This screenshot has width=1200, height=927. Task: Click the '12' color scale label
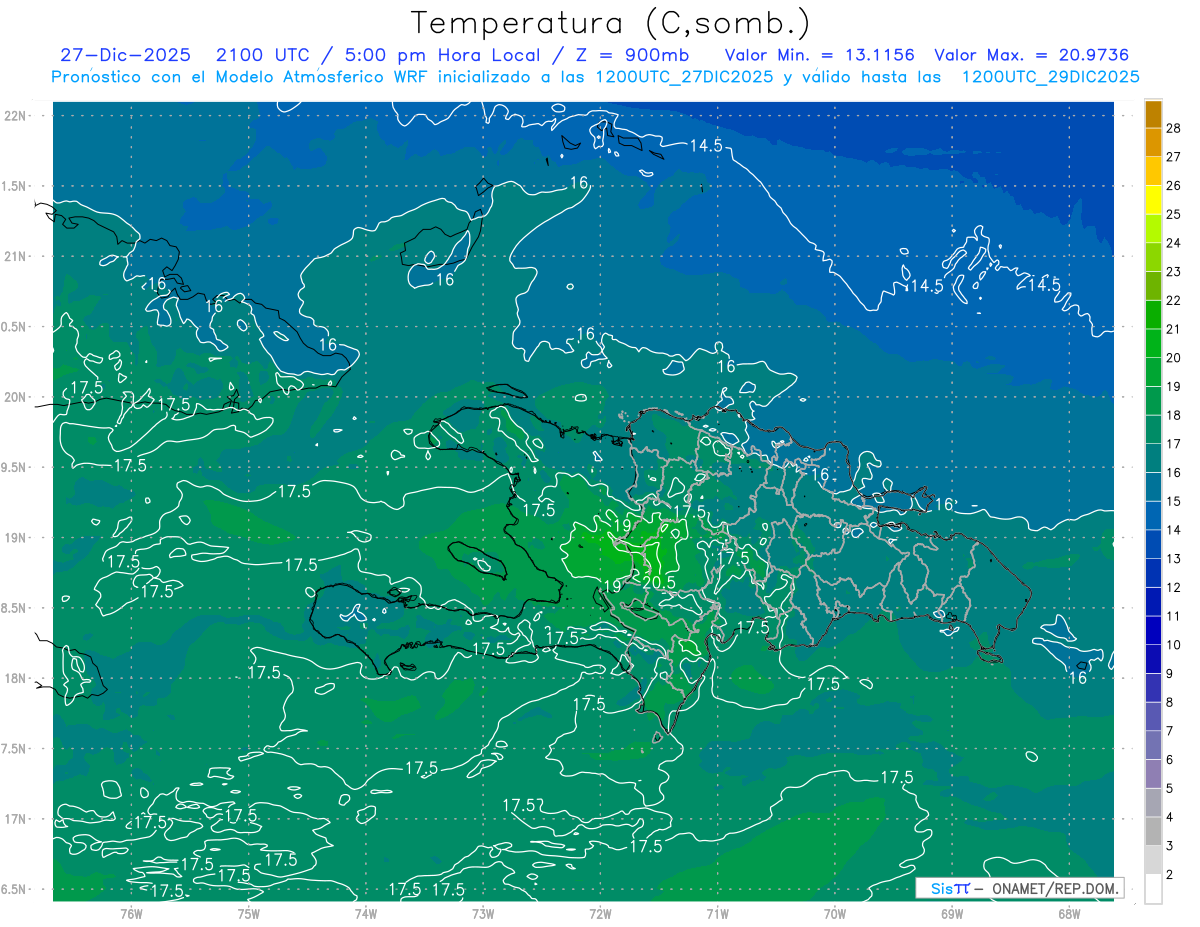(1174, 588)
